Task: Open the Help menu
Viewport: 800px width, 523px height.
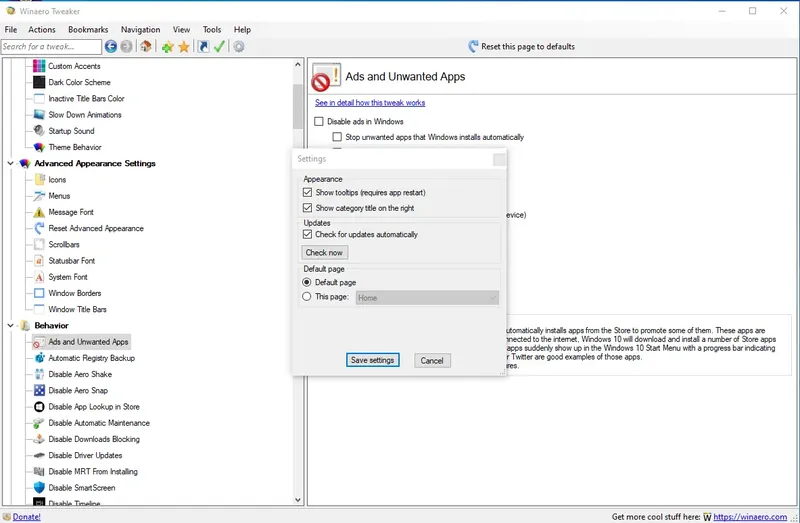Action: coord(242,30)
